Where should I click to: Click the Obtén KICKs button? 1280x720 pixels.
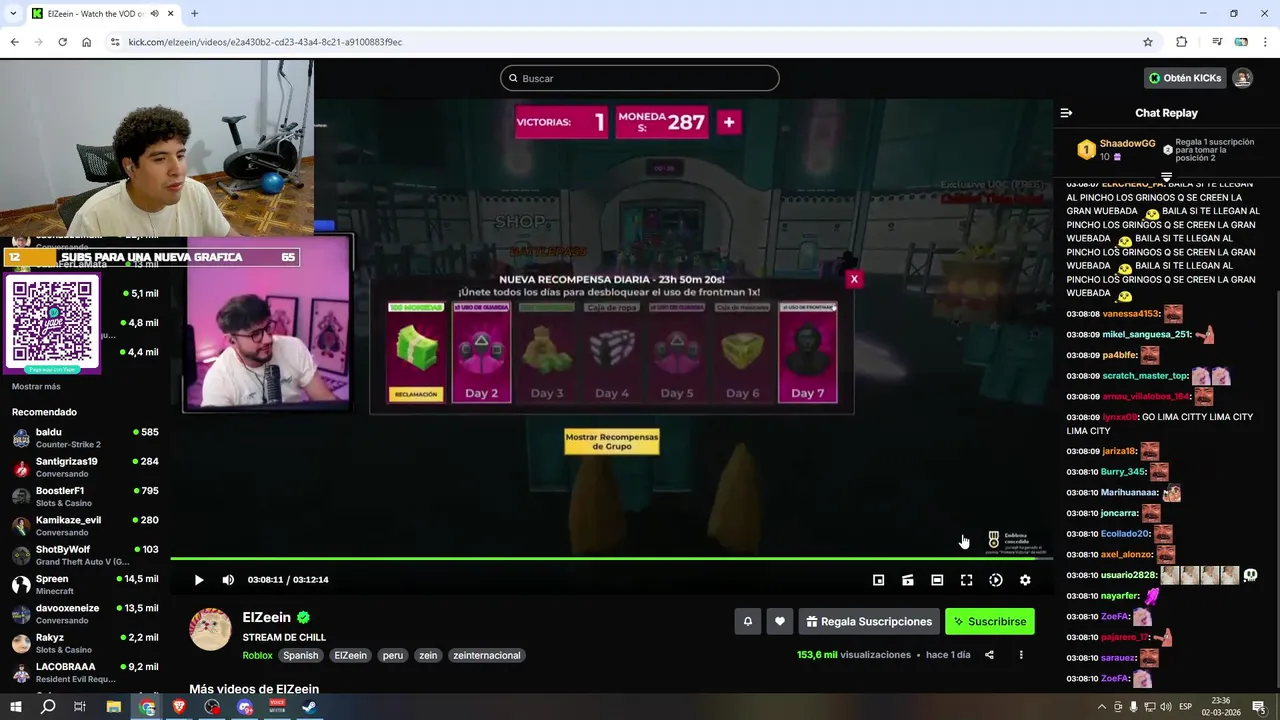[x=1185, y=78]
